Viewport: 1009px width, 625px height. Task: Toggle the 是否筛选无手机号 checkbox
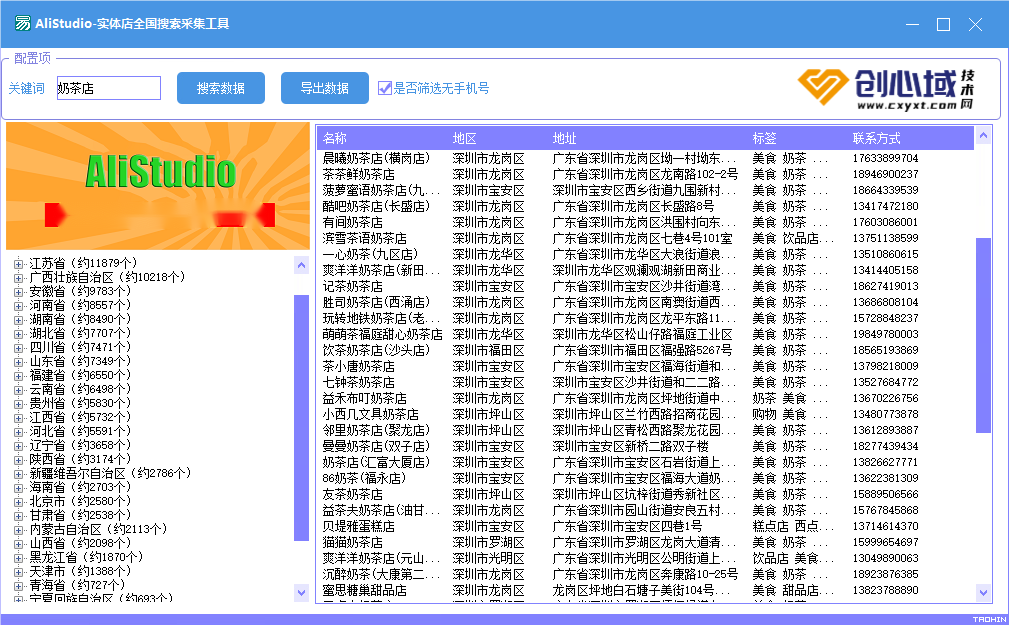384,88
